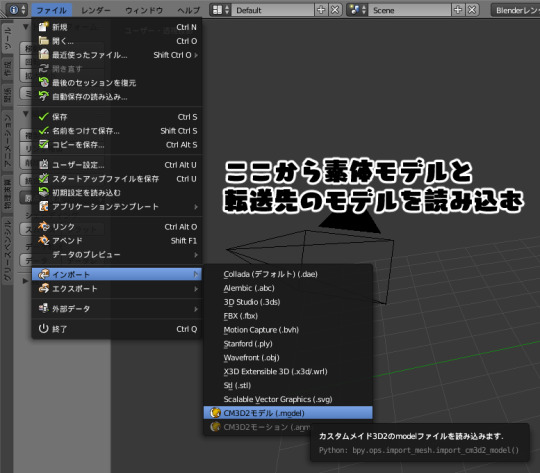Choose 終了 to quit Blender

coord(117,329)
